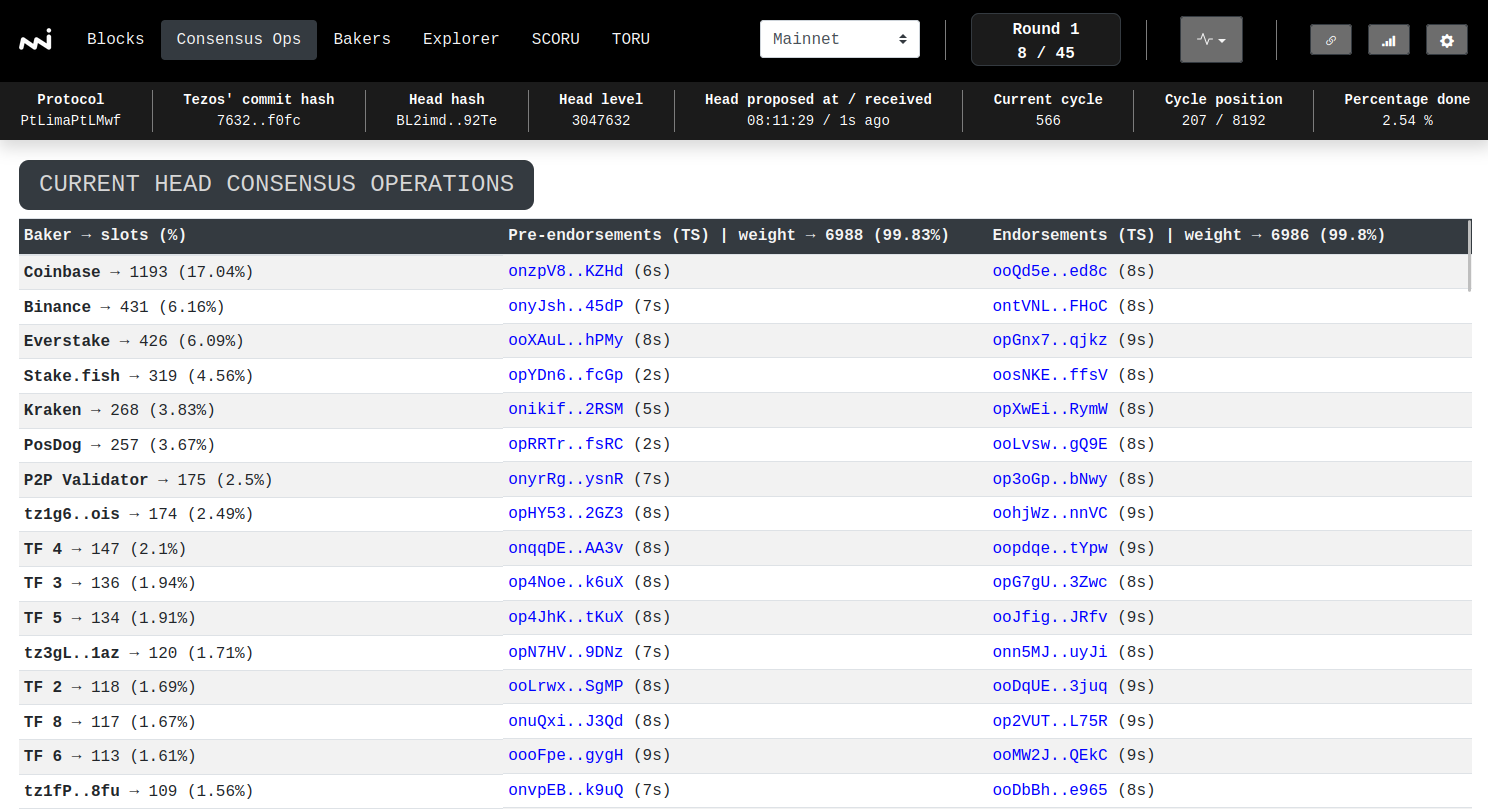1488x809 pixels.
Task: Open Kraken endorsement opXwEi..RymW link
Action: coord(1049,409)
